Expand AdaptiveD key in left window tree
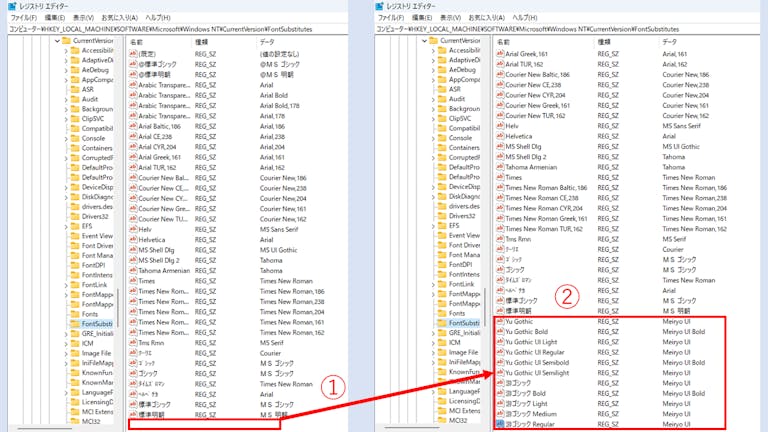 66,60
